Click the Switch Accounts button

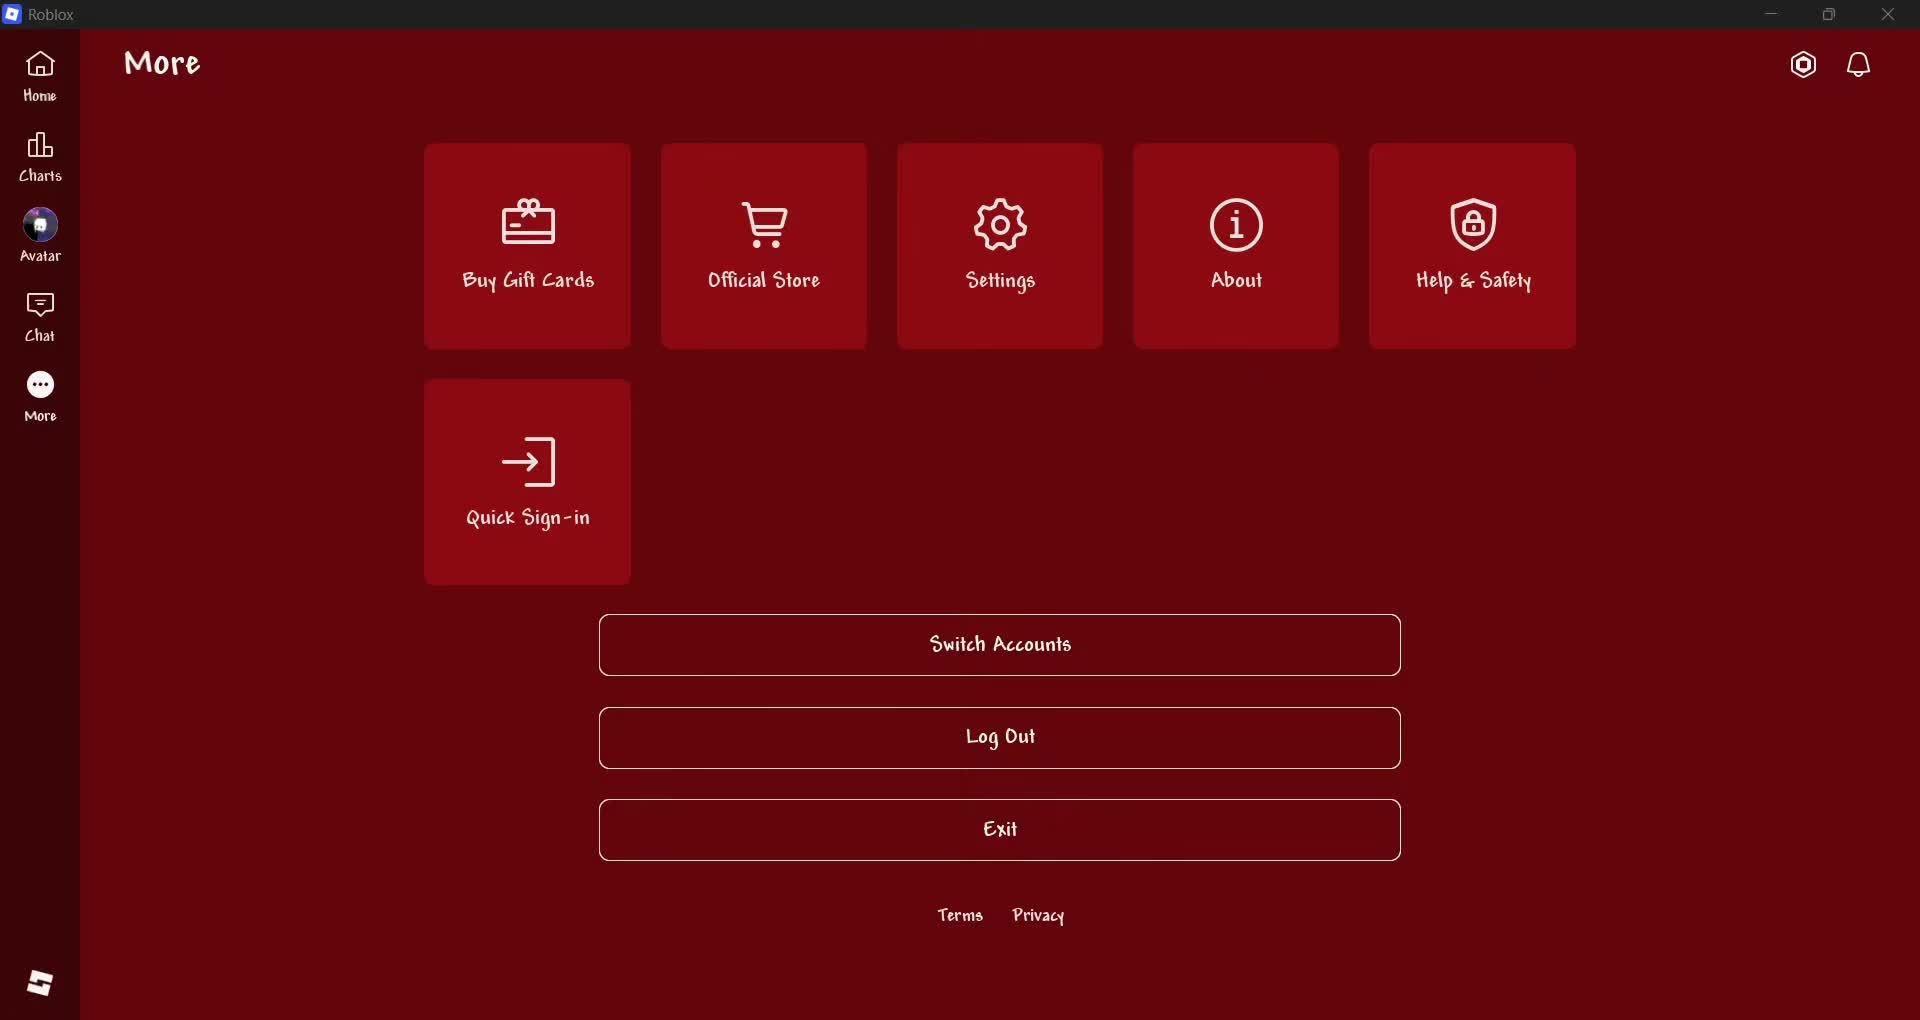point(1000,645)
